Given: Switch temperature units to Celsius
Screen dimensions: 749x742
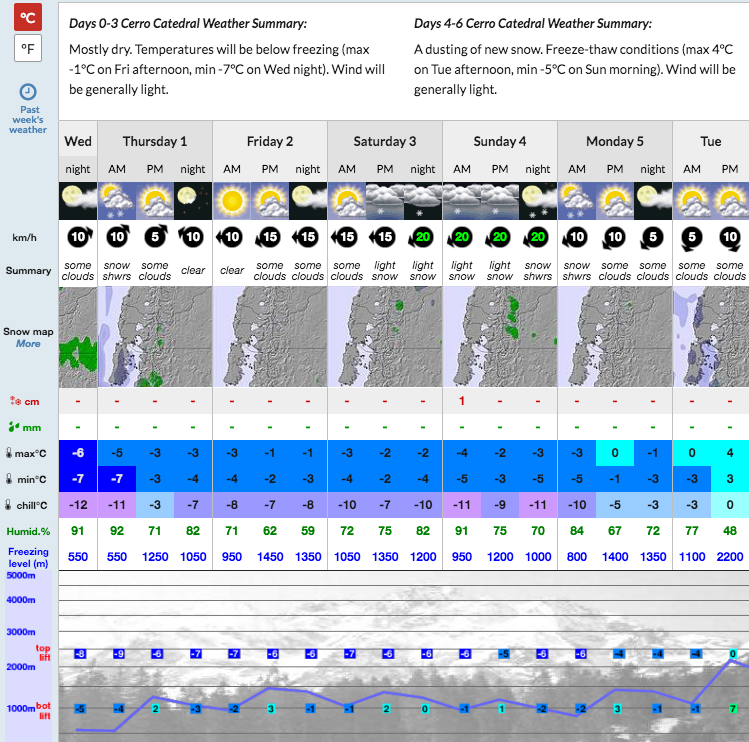Looking at the screenshot, I should click(x=28, y=18).
